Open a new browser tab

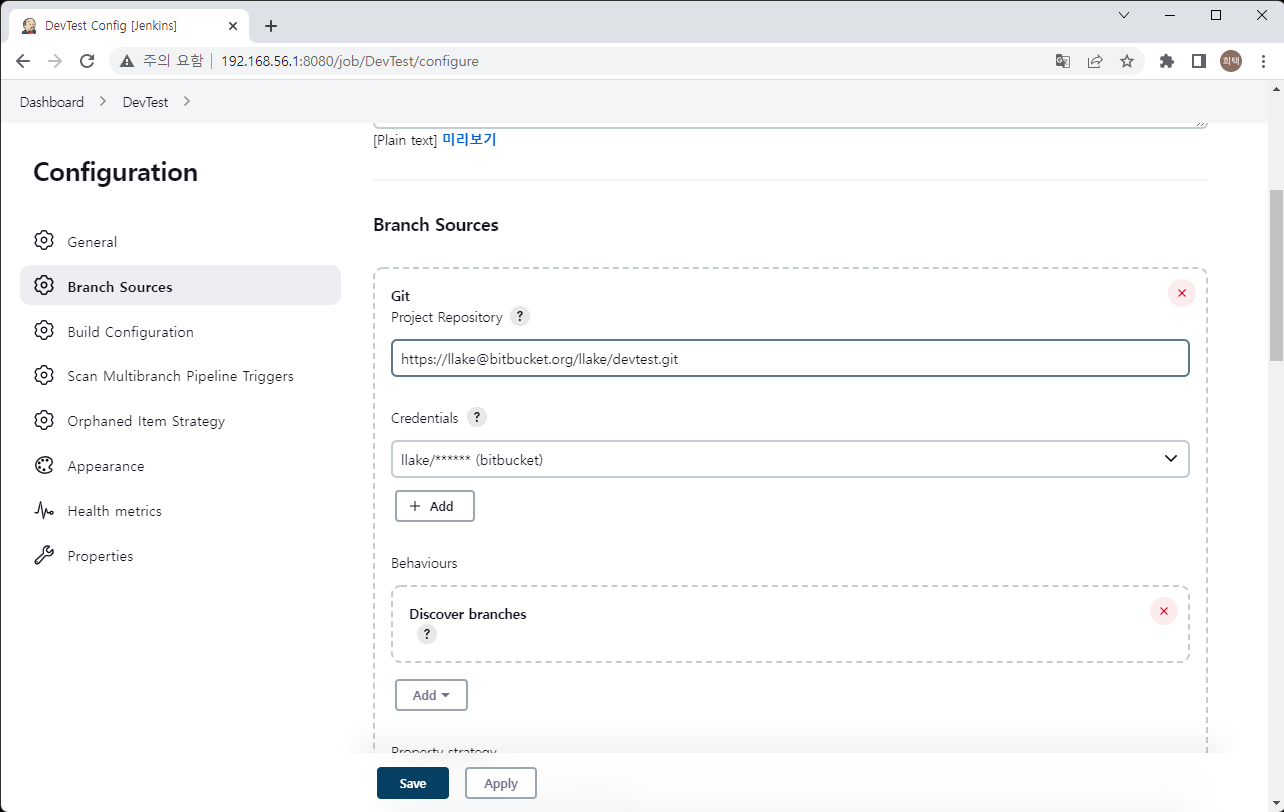point(271,26)
